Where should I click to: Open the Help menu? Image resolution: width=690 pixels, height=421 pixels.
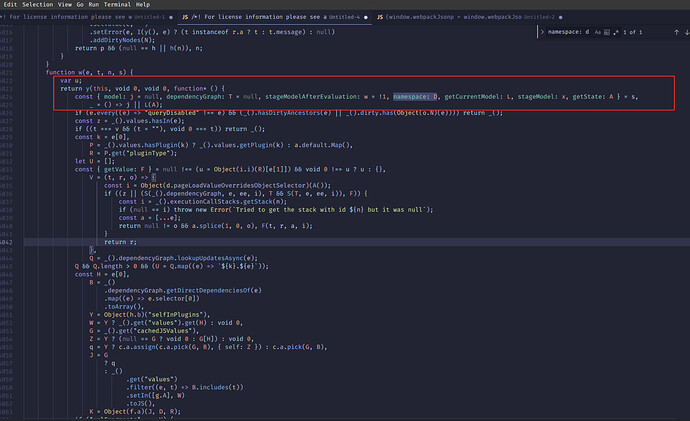[143, 4]
